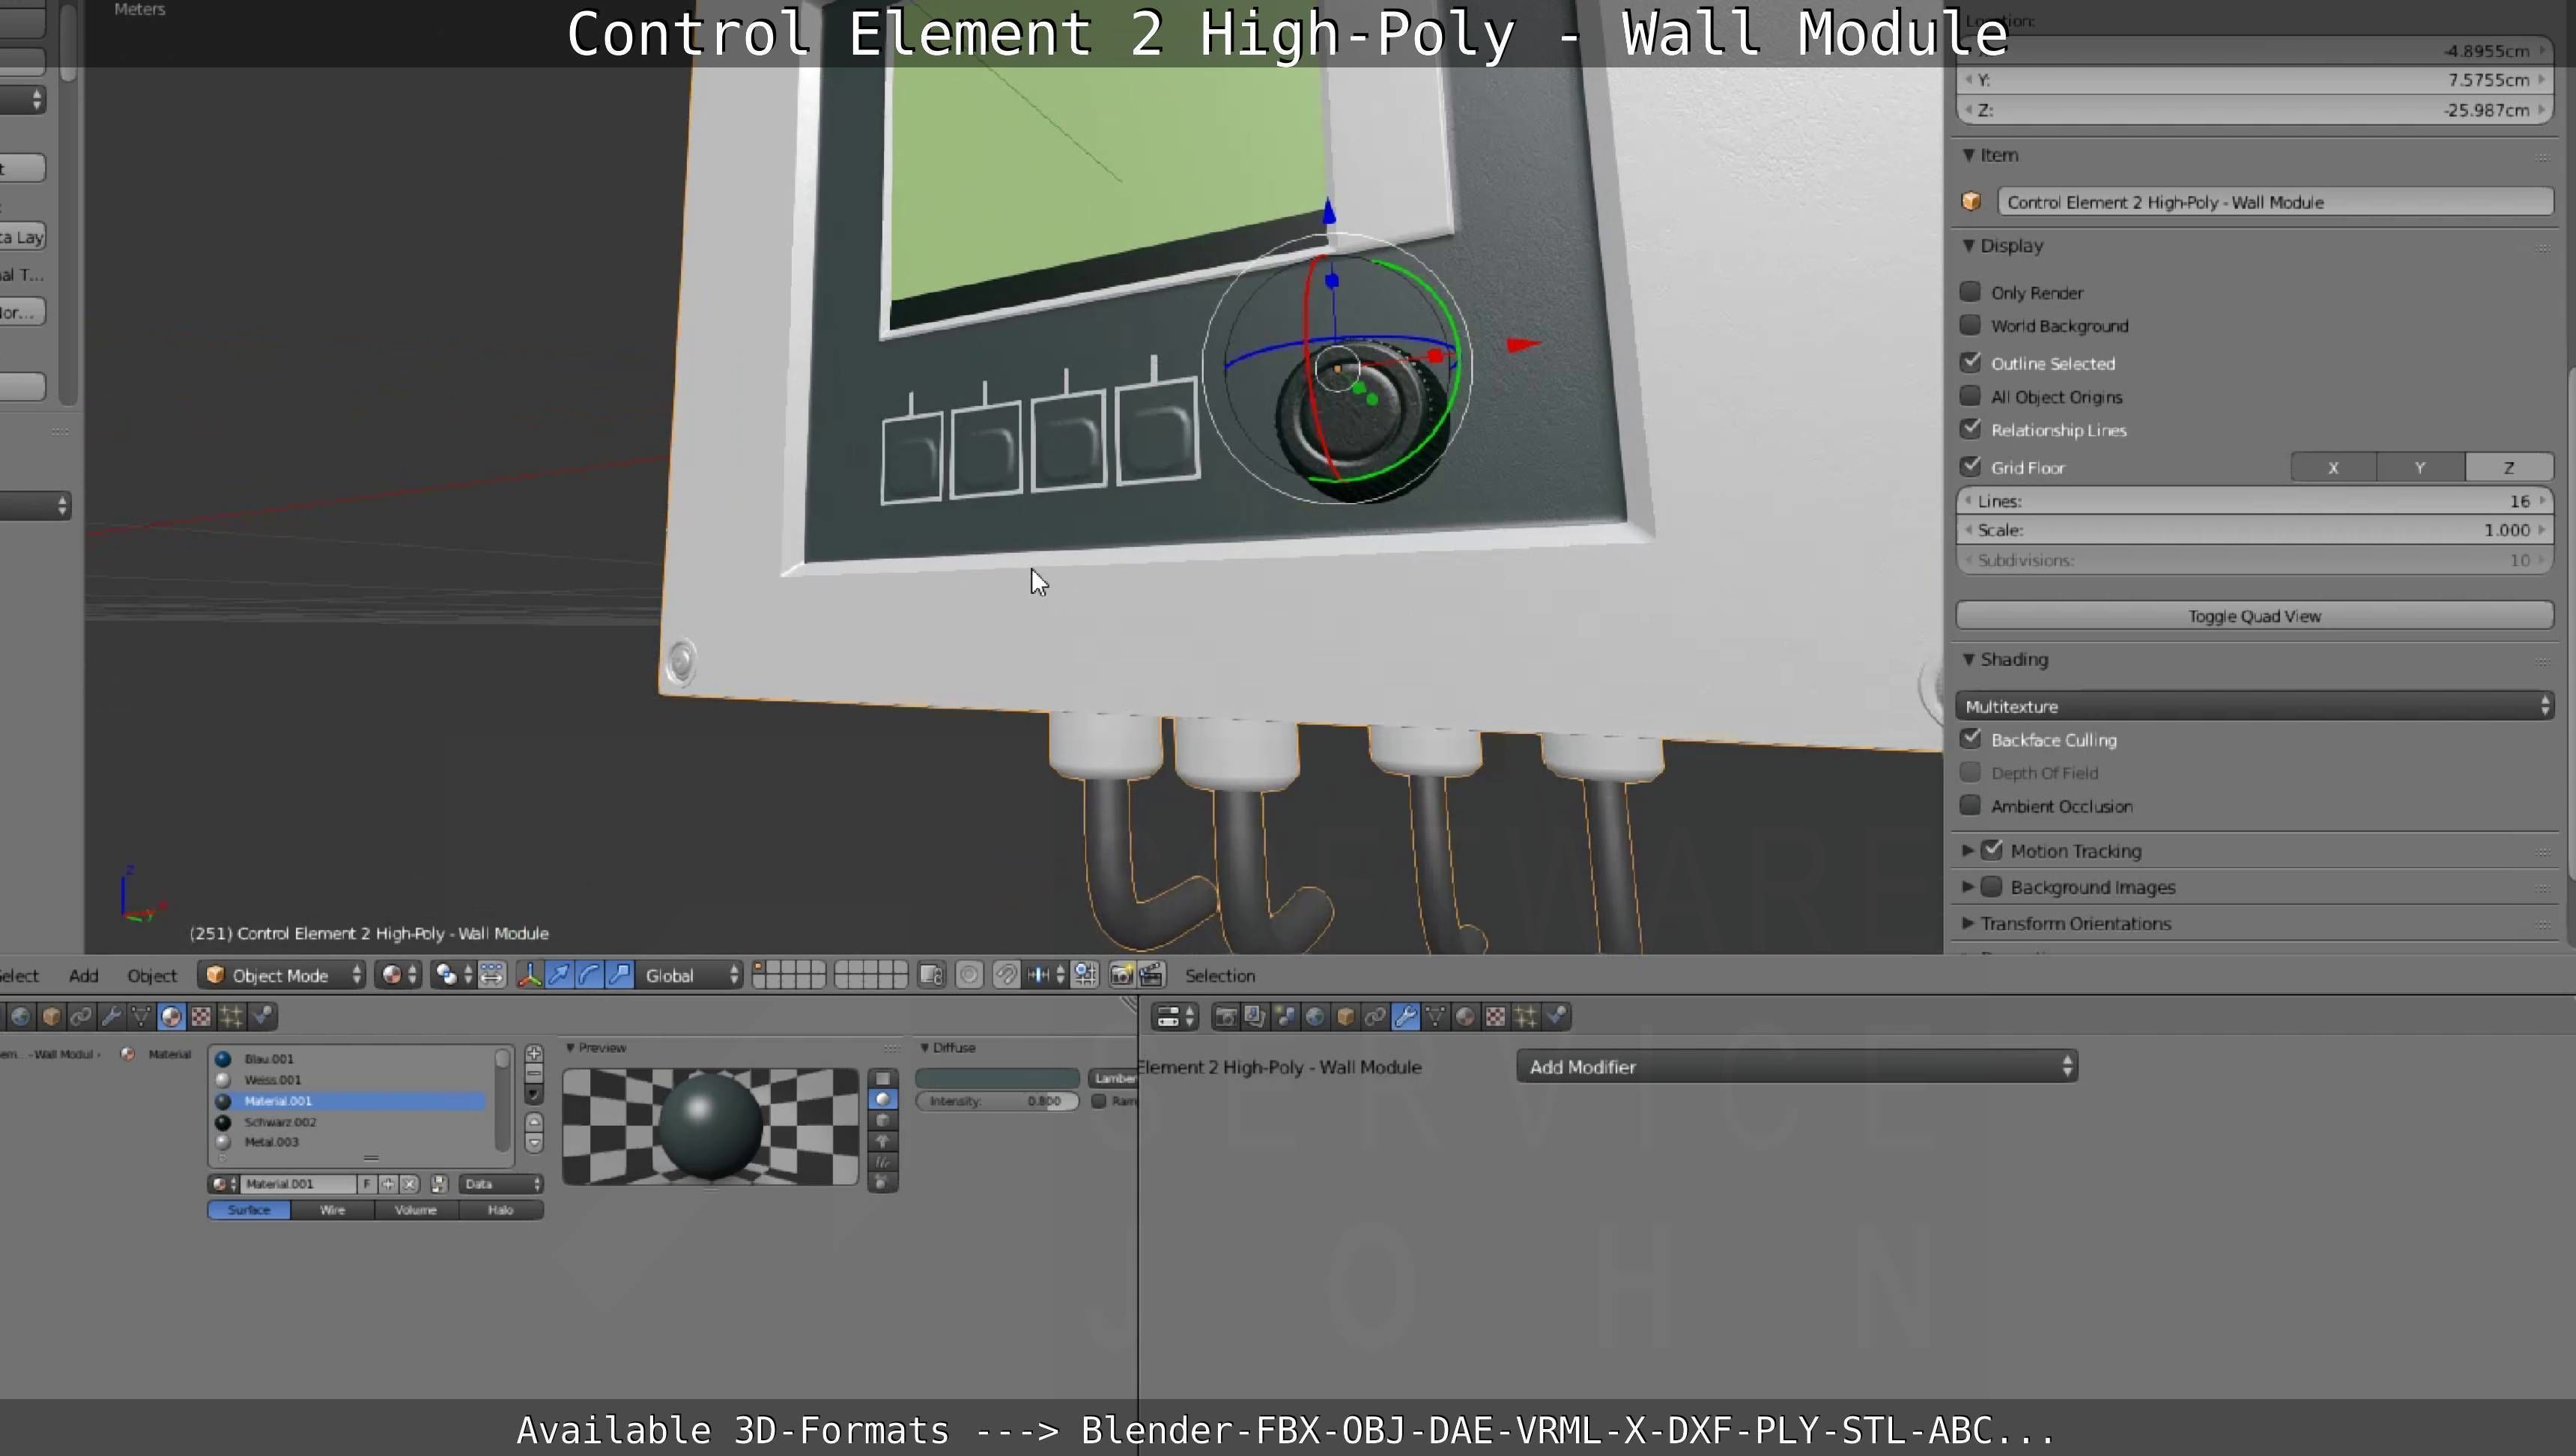Open the Add Modifier dropdown
This screenshot has width=2576, height=1456.
1797,1066
